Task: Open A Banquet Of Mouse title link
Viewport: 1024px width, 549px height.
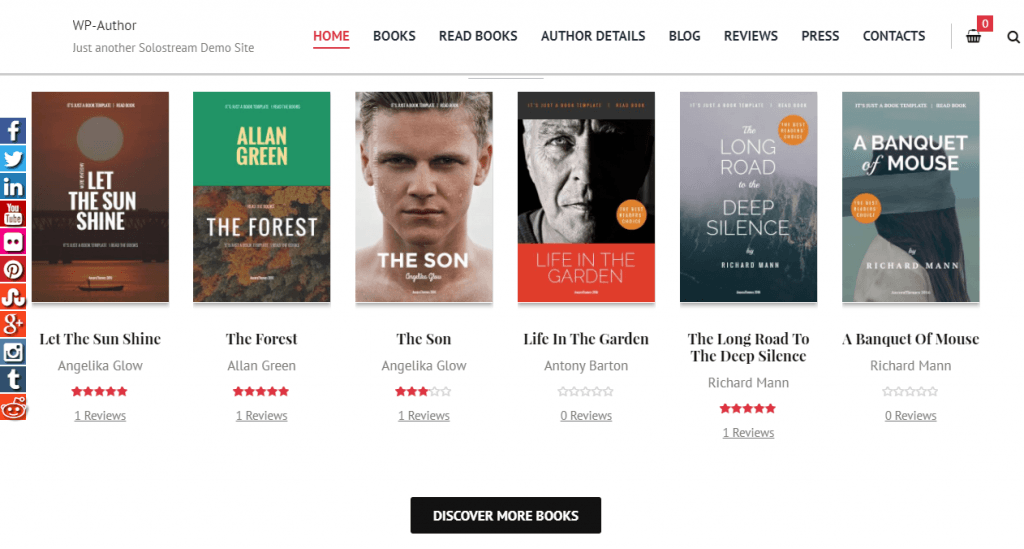Action: coord(910,339)
